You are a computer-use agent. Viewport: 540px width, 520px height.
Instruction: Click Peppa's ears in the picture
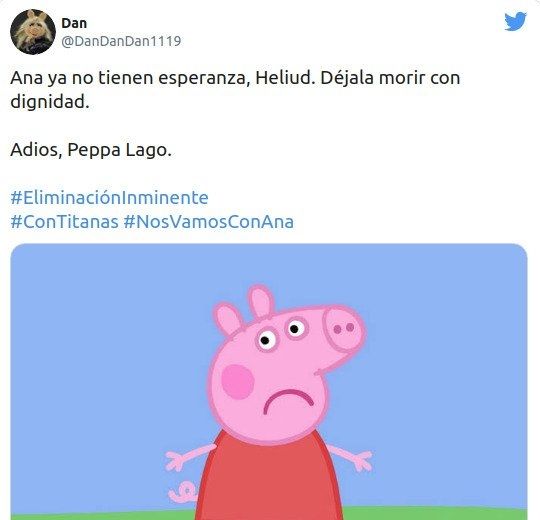[x=244, y=308]
